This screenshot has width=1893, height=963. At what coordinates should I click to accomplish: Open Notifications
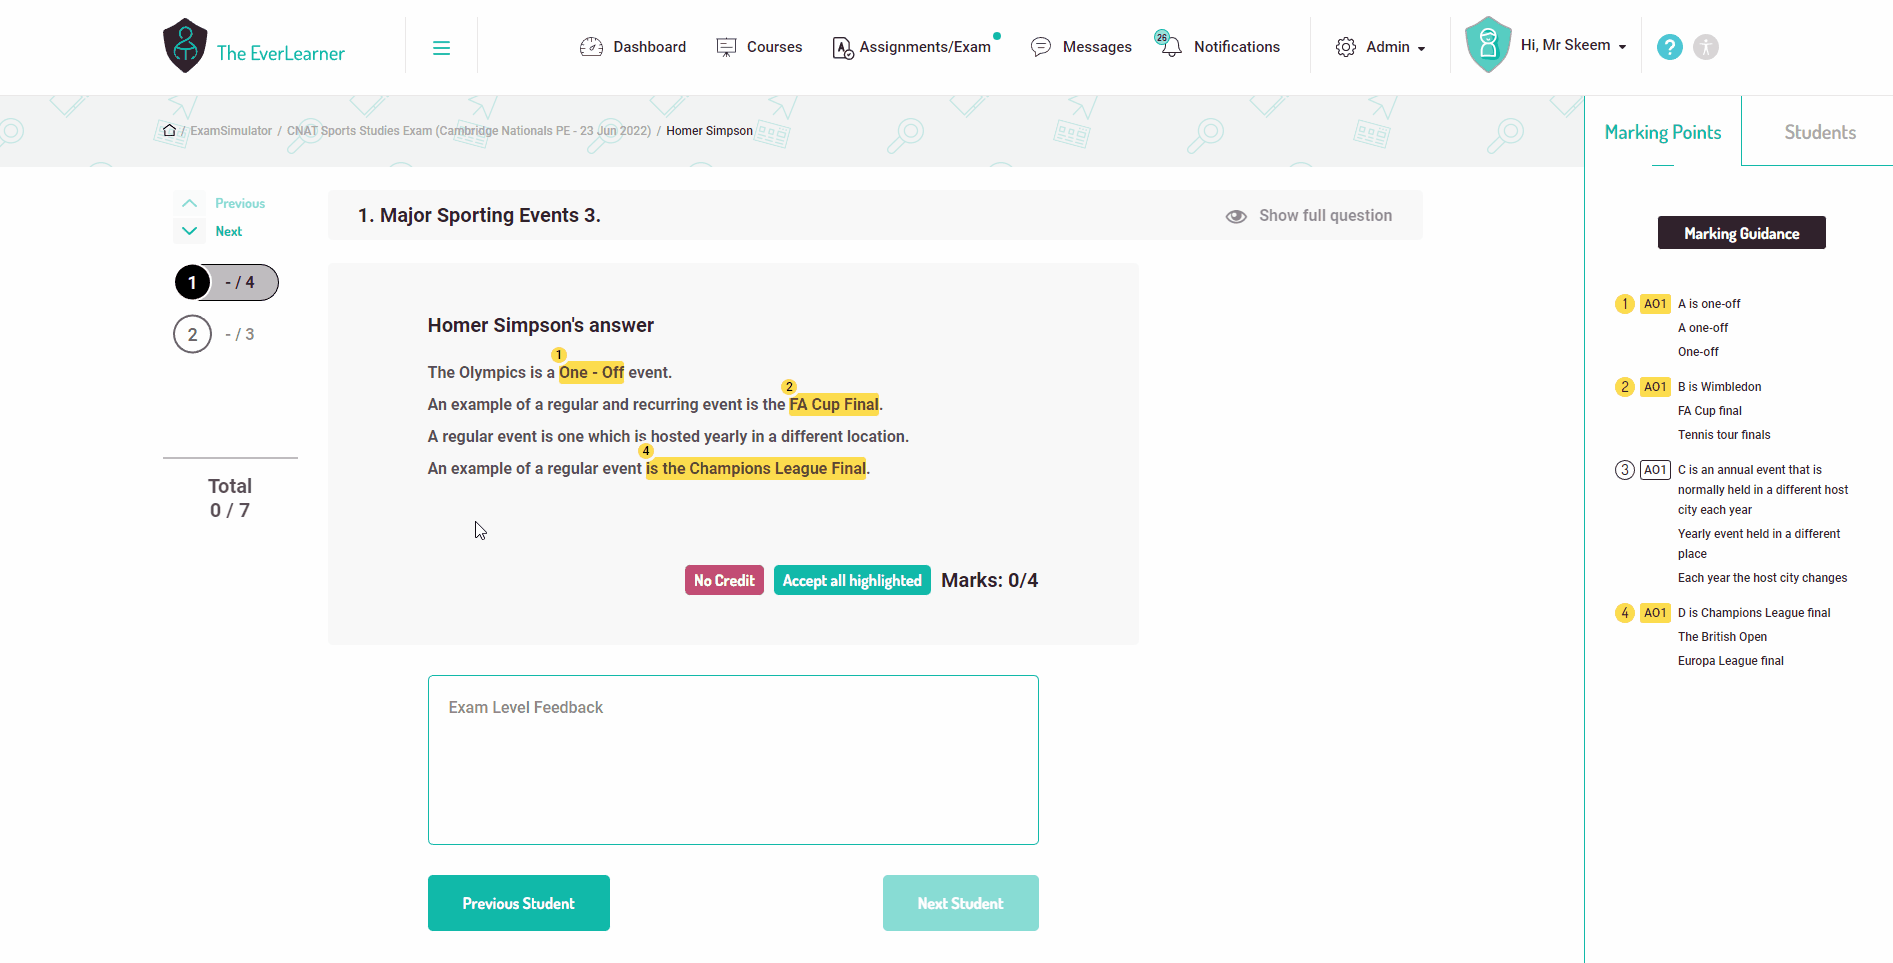[1236, 47]
